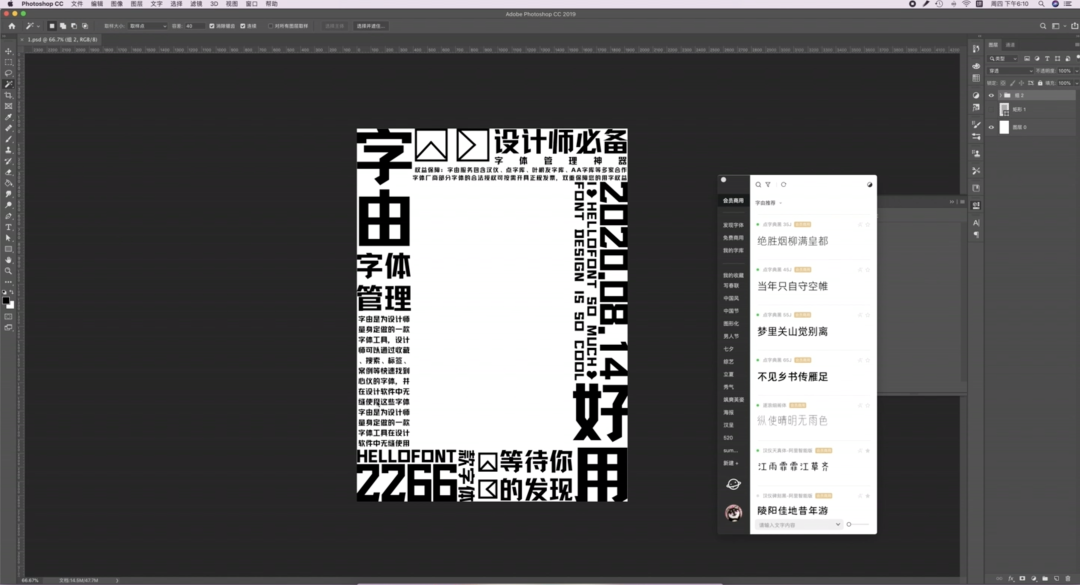This screenshot has height=585, width=1080.
Task: Select the 图层 0 layer thumbnail
Action: (x=1004, y=127)
